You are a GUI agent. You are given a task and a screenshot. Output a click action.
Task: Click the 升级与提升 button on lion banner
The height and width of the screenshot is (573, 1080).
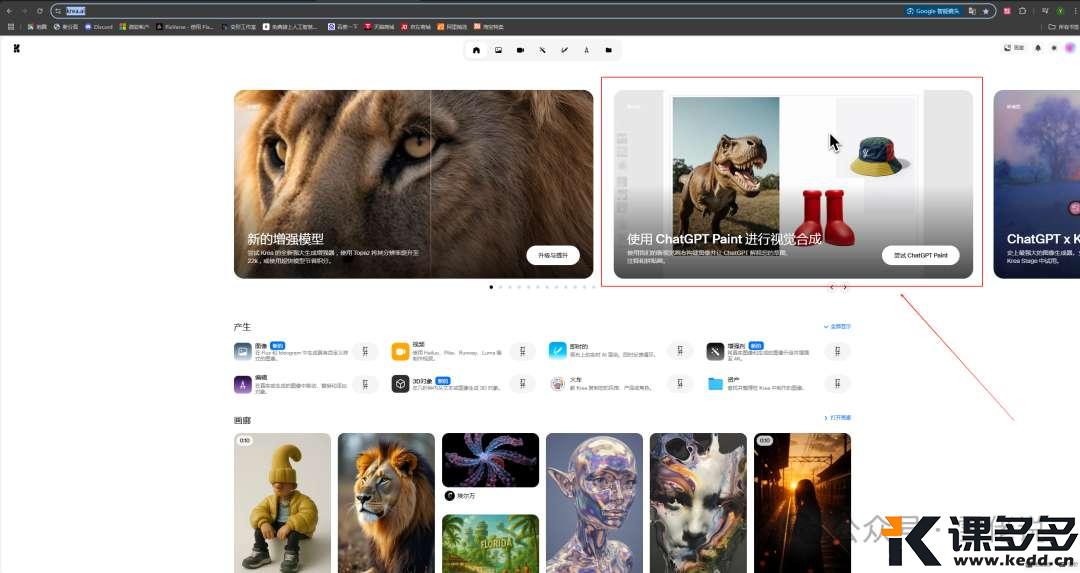pos(552,256)
